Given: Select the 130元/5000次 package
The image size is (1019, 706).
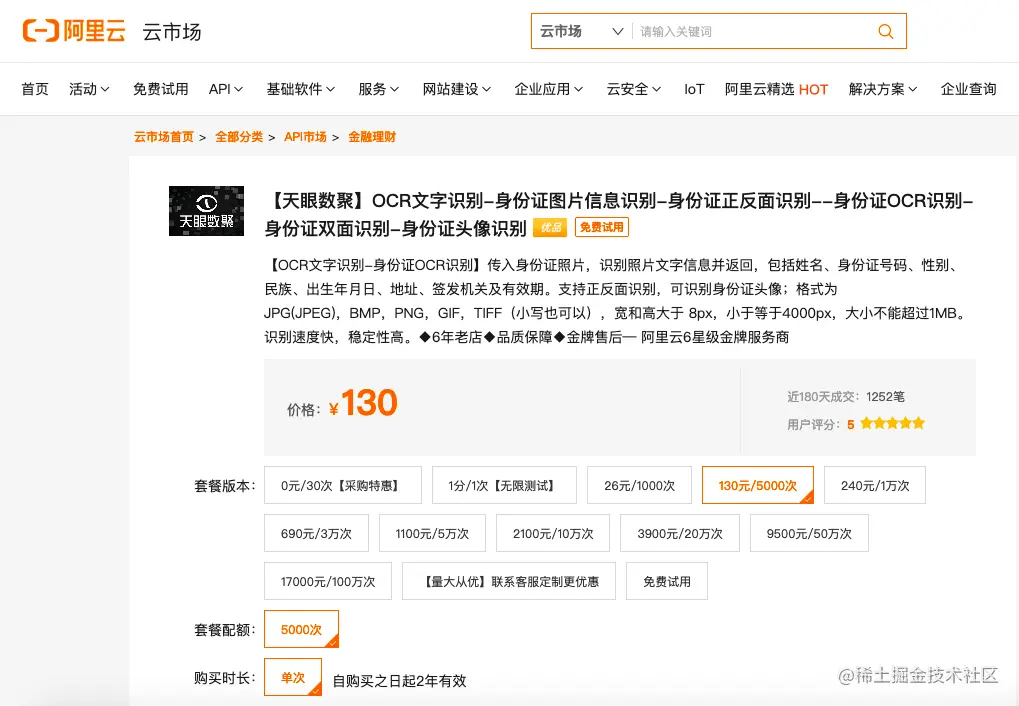Looking at the screenshot, I should pyautogui.click(x=758, y=485).
